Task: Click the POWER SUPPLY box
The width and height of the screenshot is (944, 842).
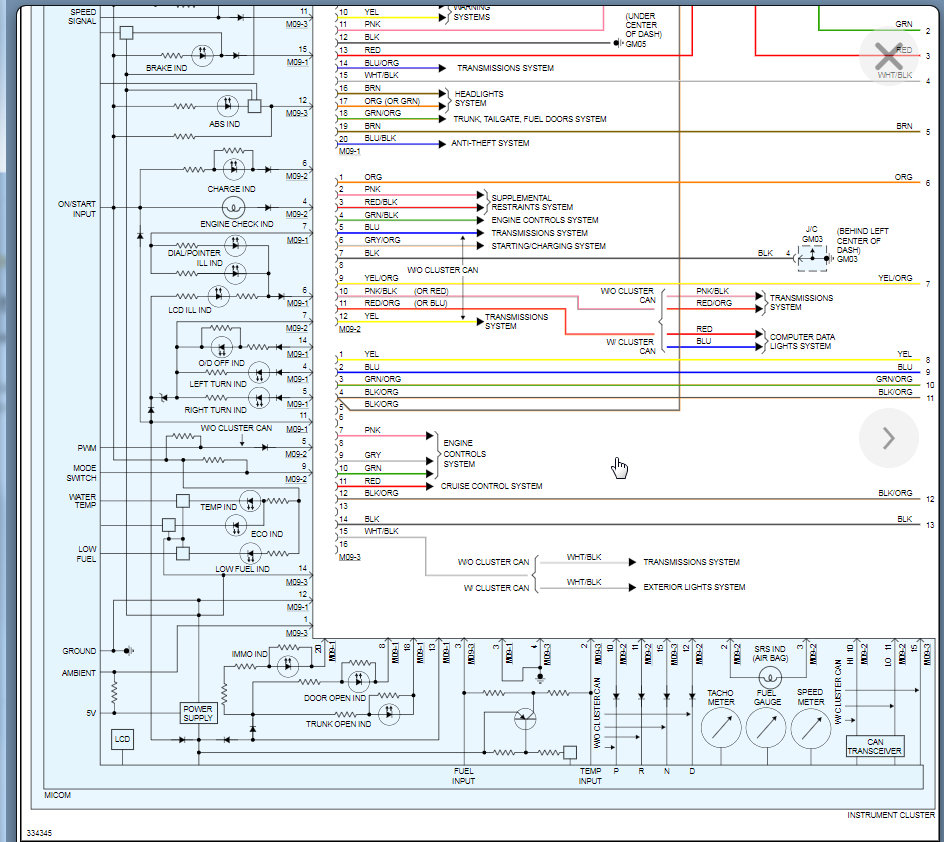Action: (x=198, y=713)
